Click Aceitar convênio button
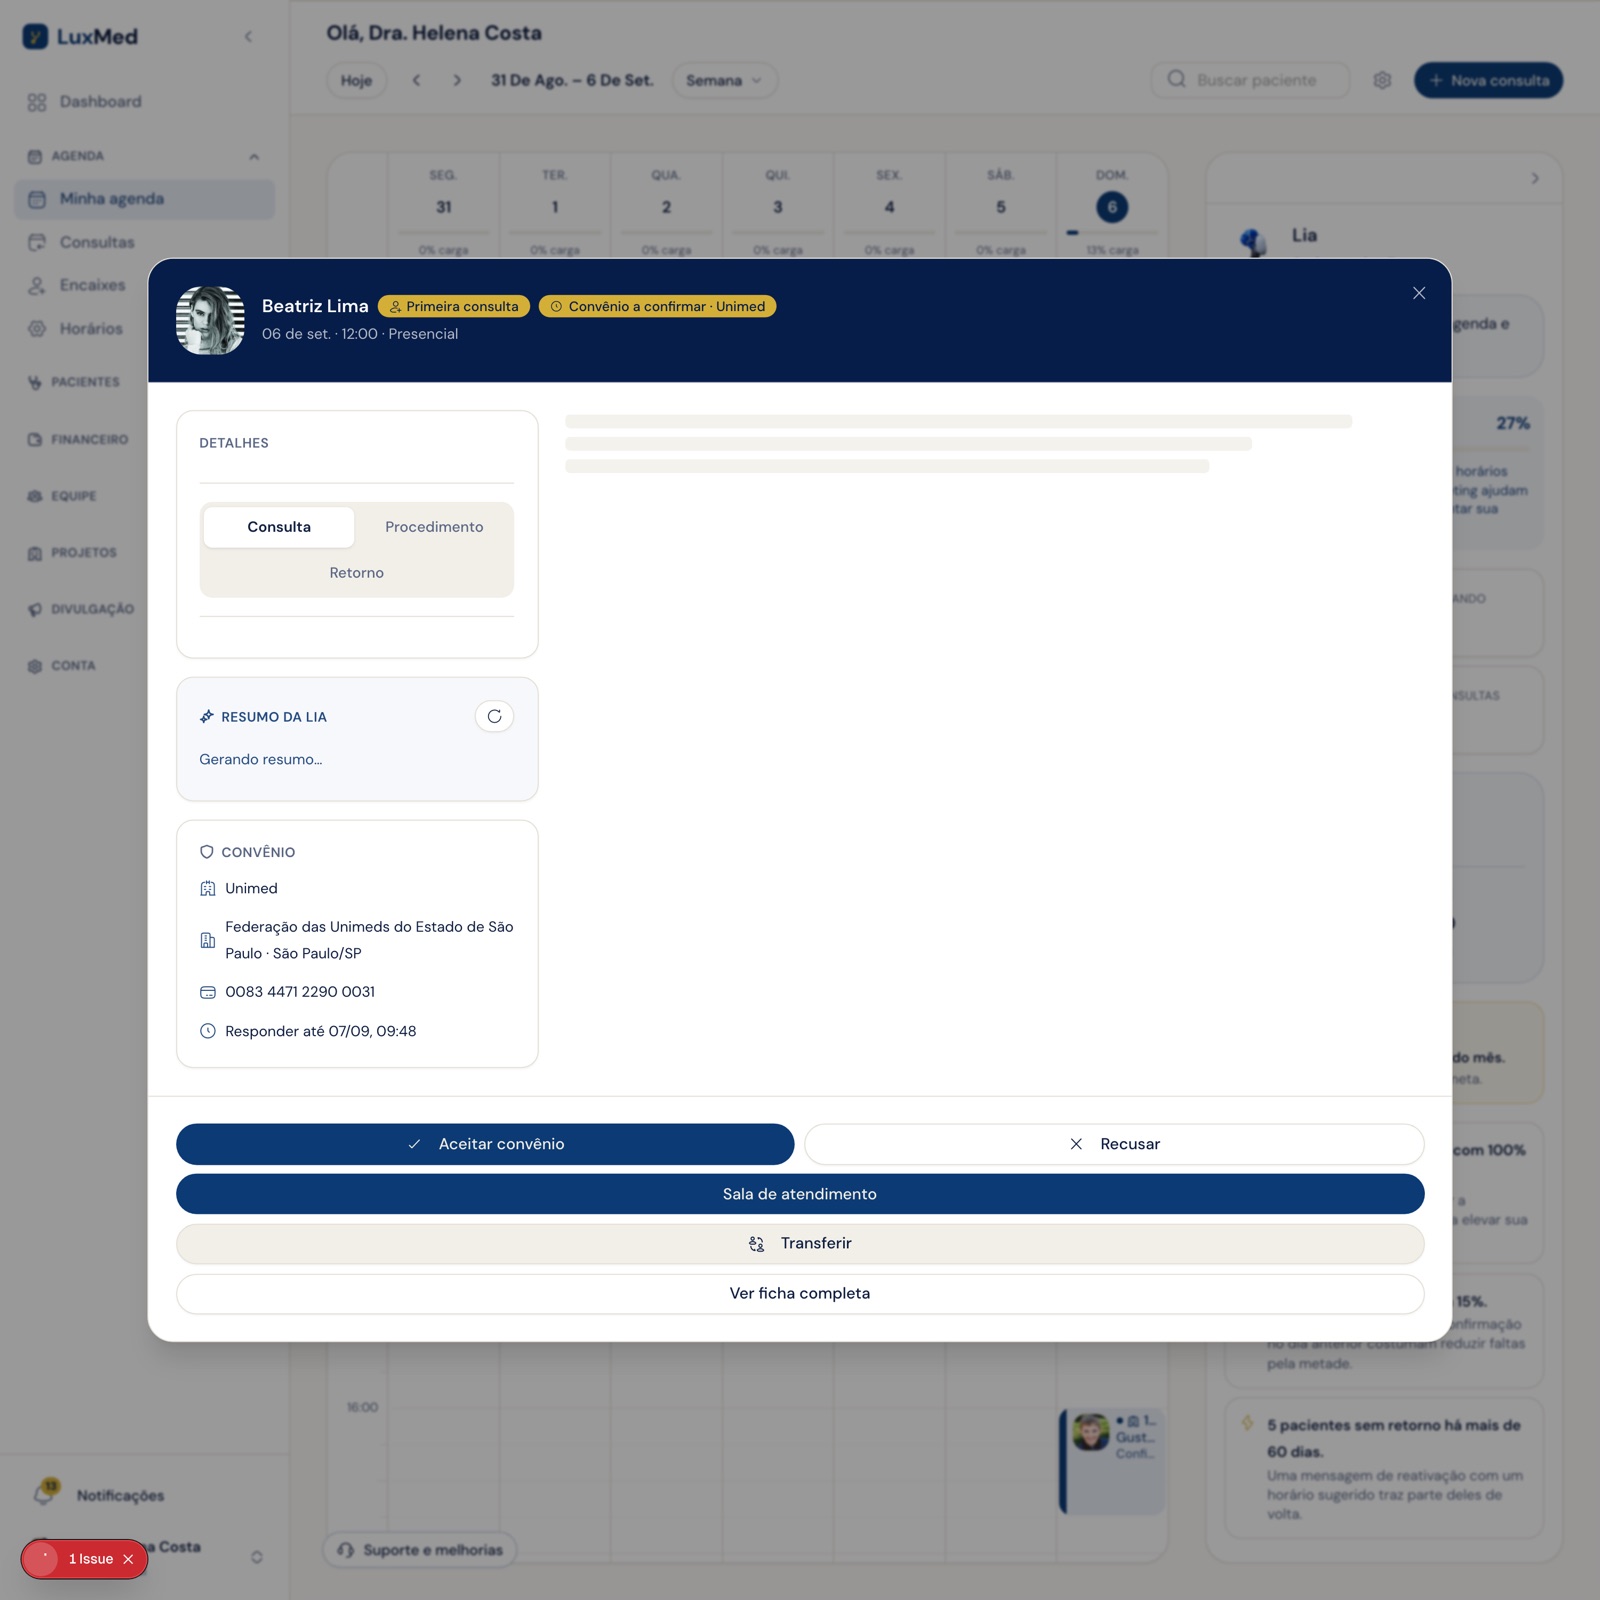The height and width of the screenshot is (1600, 1600). click(x=485, y=1144)
